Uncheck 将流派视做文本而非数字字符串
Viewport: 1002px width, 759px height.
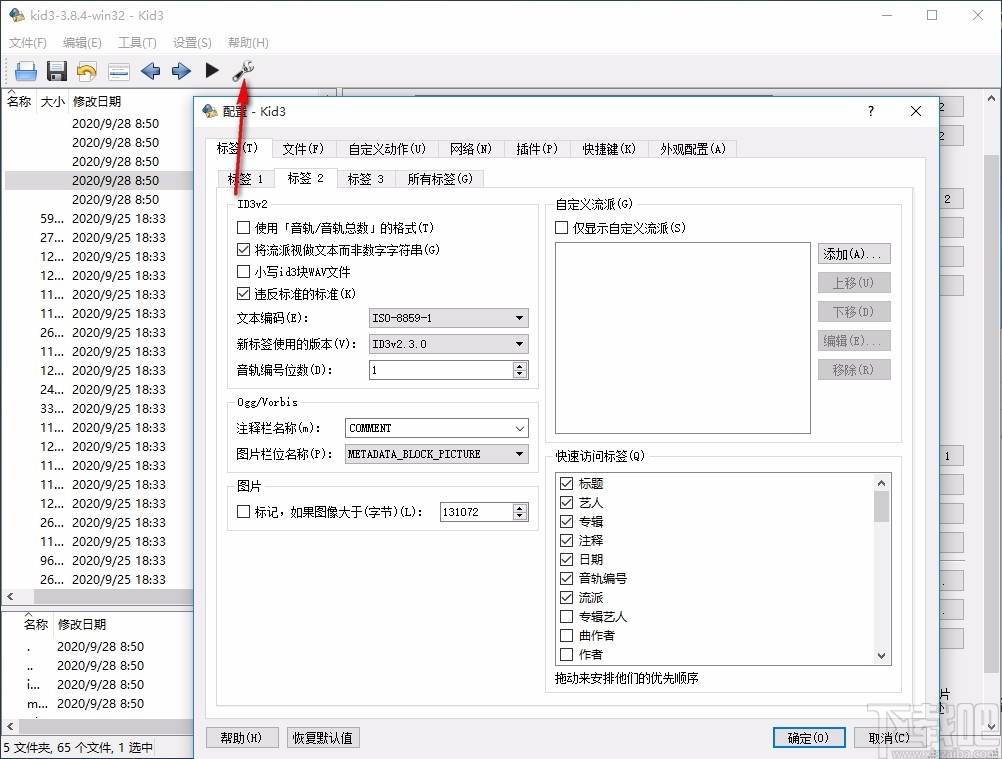point(243,250)
